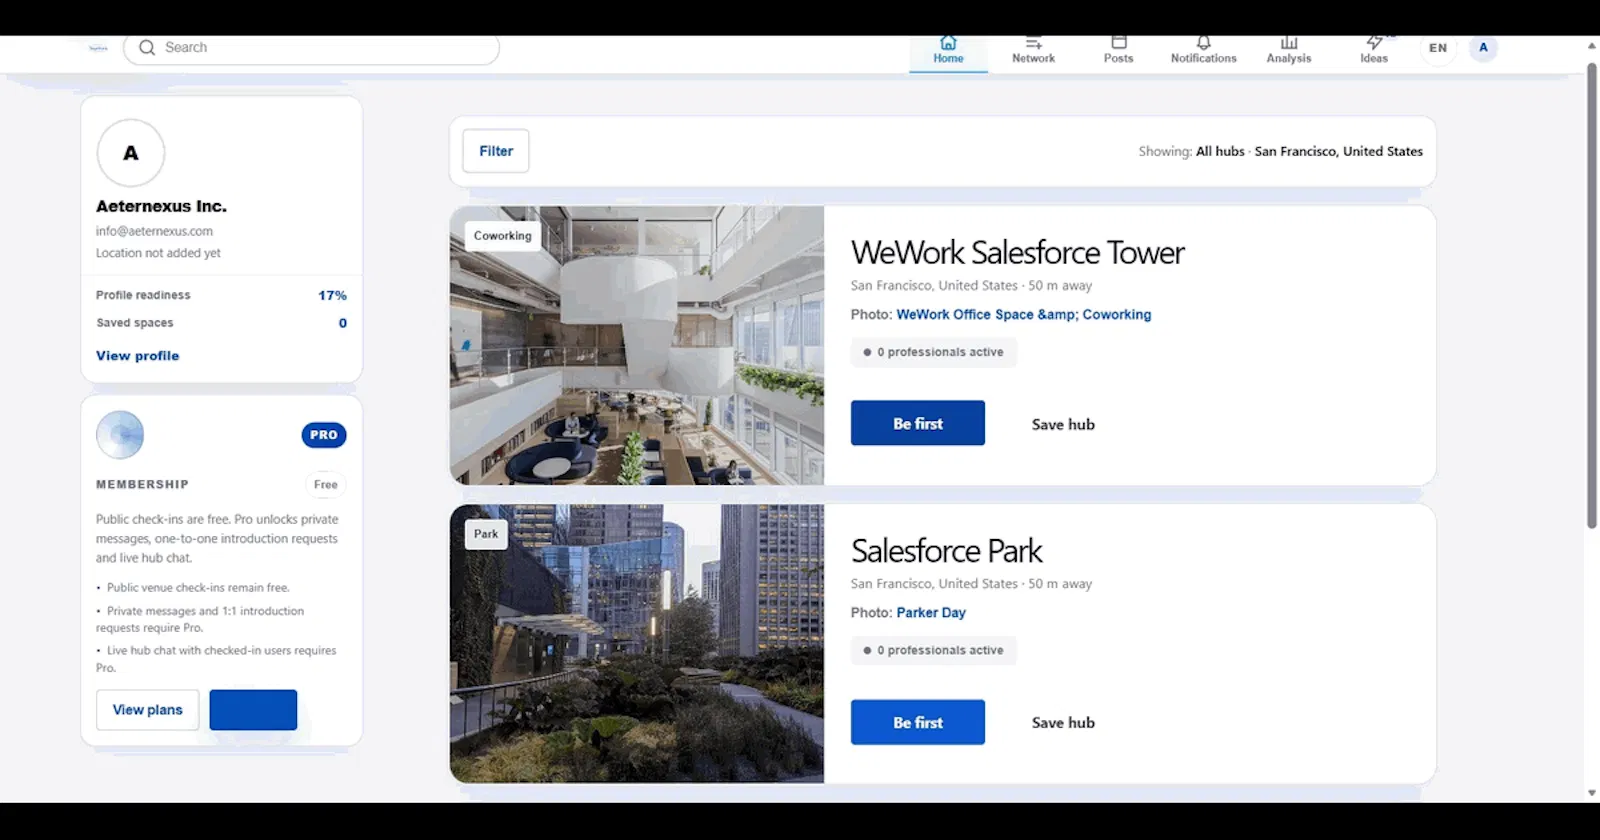Click the PRO badge
1600x840 pixels.
pos(324,435)
